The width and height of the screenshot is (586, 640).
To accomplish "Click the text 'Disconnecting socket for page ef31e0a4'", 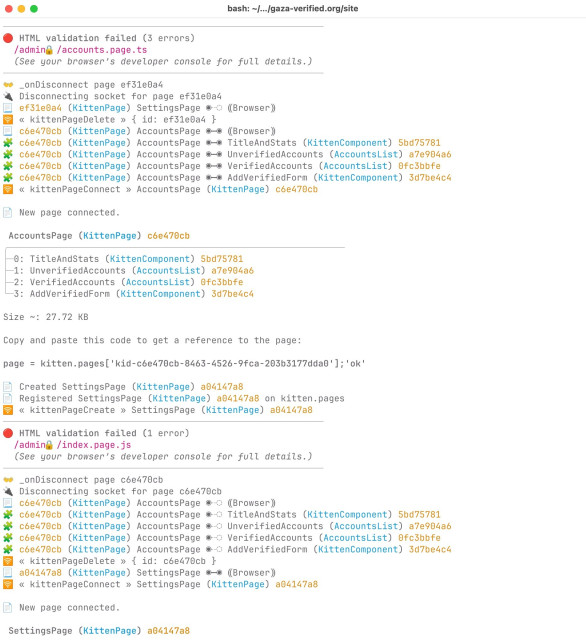I will coord(120,96).
